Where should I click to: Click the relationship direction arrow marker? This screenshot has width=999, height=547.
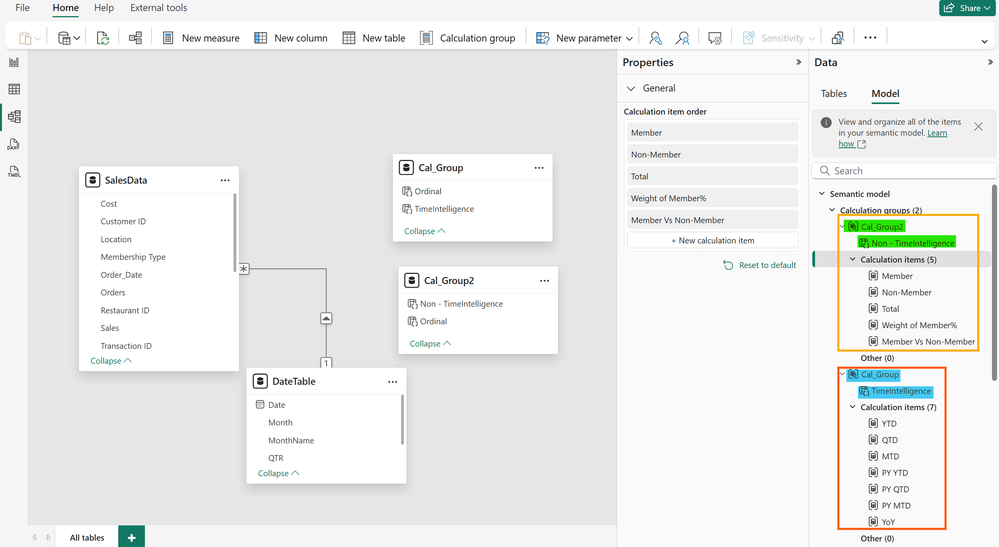tap(326, 318)
